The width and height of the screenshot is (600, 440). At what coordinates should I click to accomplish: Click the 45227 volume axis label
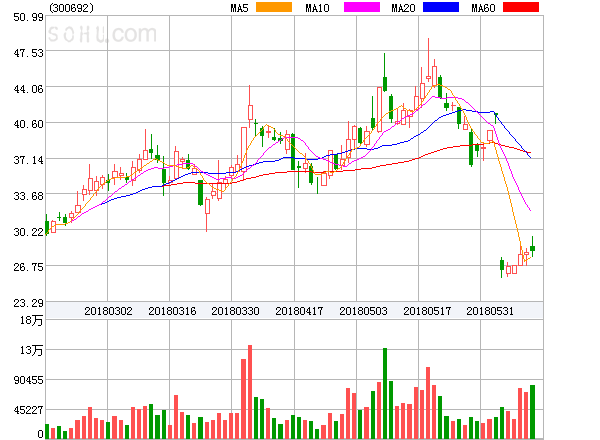pyautogui.click(x=28, y=410)
